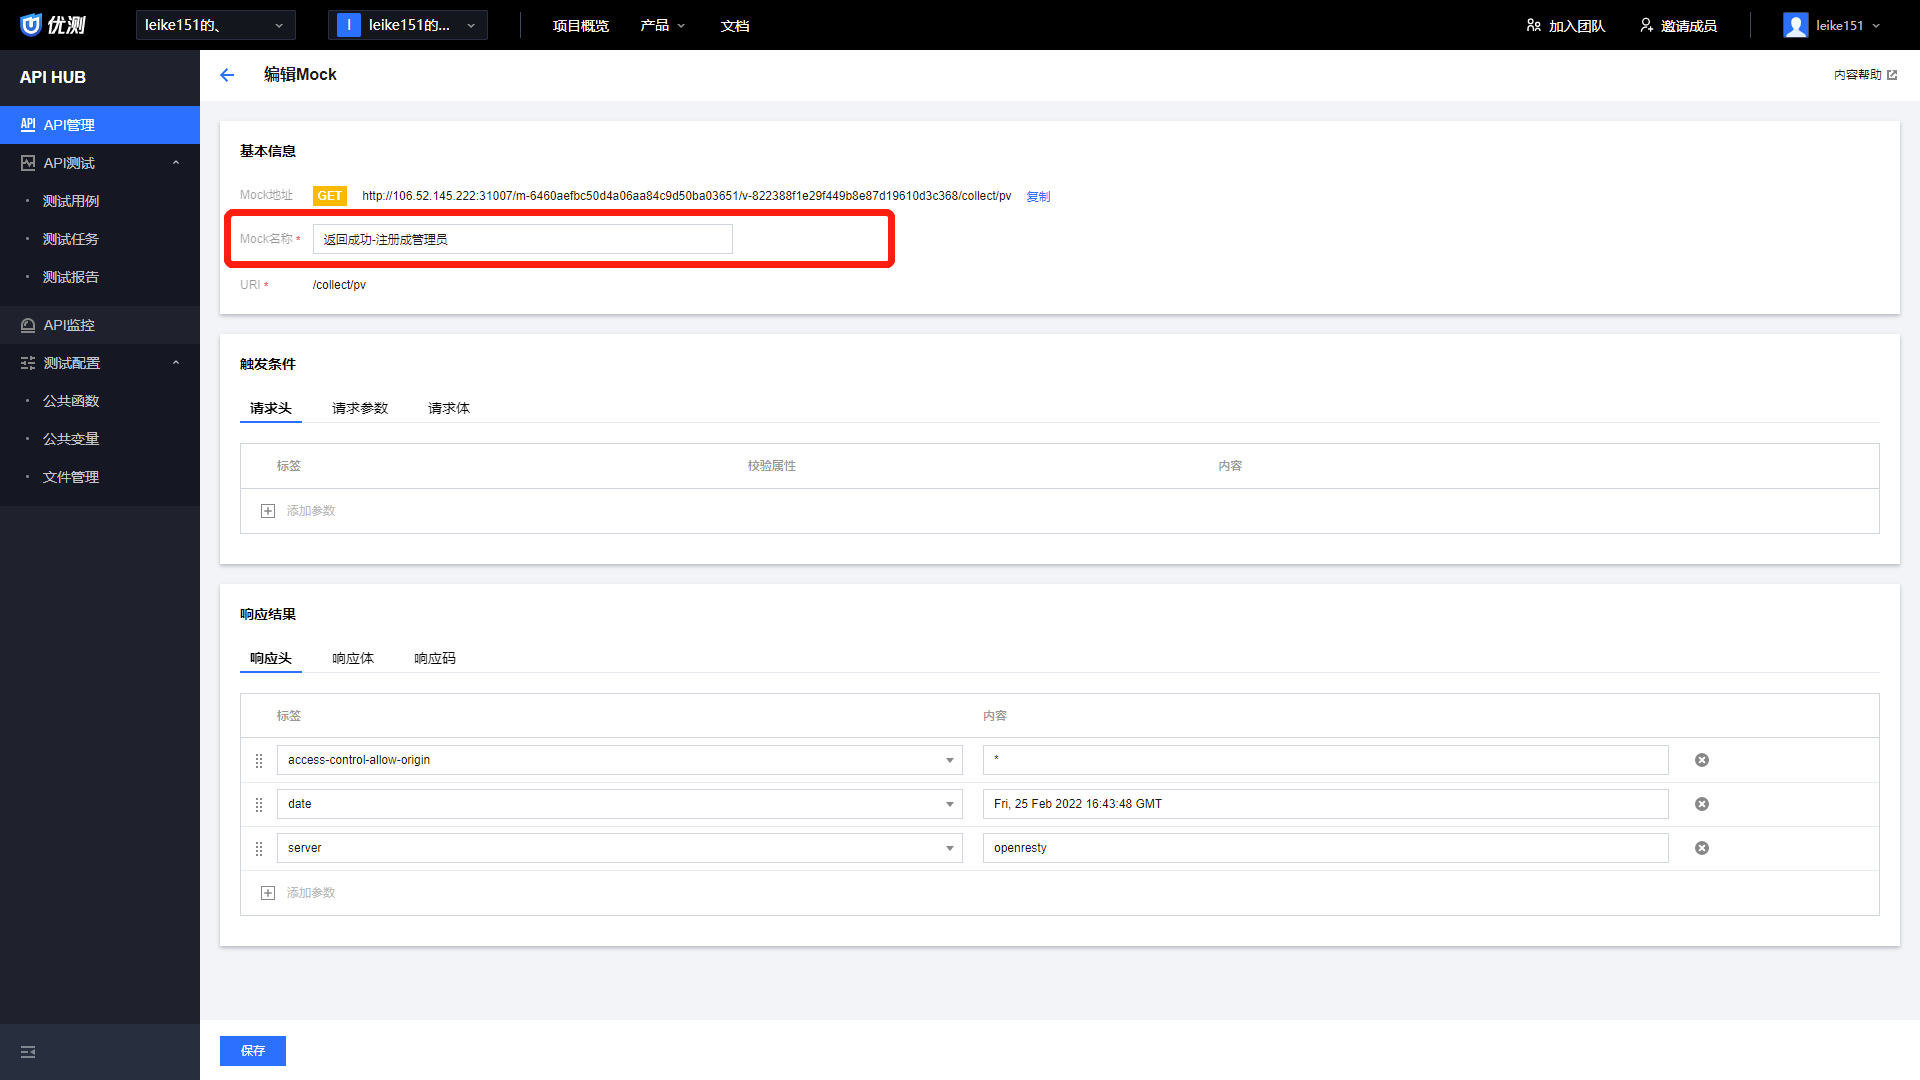Click the GET method badge

point(330,196)
